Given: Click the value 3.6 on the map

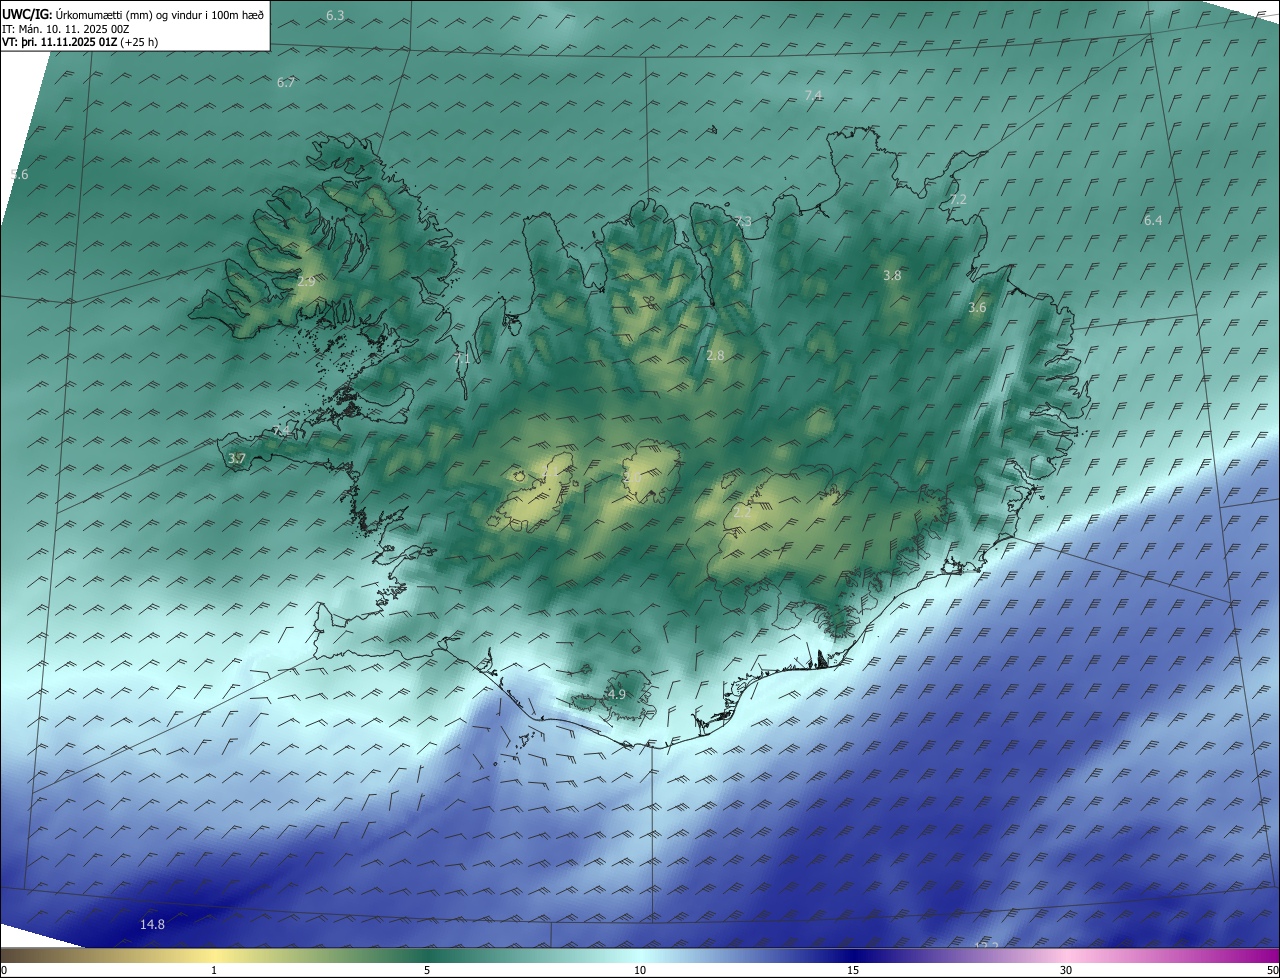Looking at the screenshot, I should pyautogui.click(x=977, y=308).
